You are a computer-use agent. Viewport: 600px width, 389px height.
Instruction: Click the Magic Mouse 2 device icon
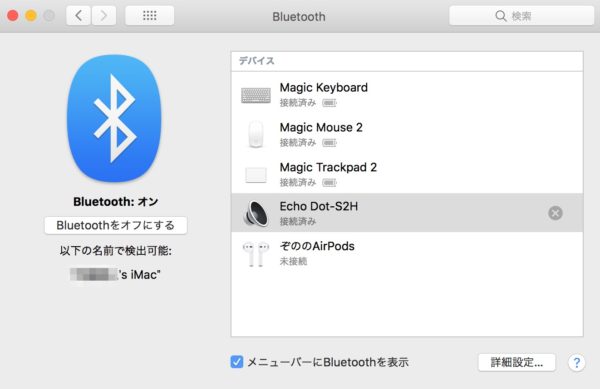pos(256,134)
